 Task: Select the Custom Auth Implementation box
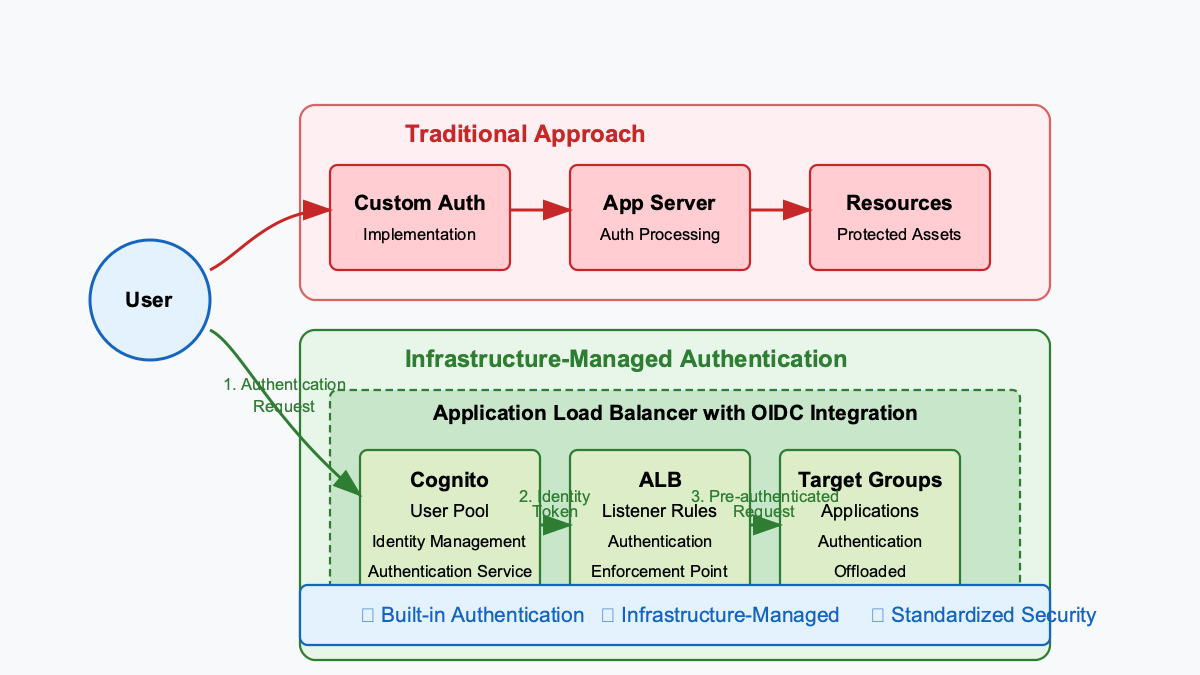click(x=420, y=217)
